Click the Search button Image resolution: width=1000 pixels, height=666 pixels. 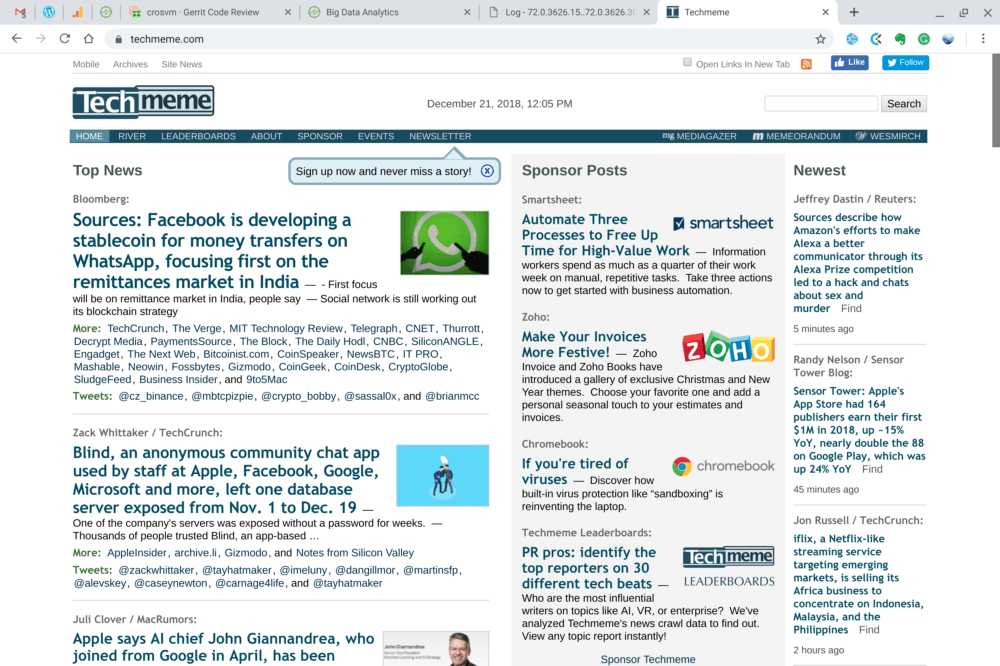(x=904, y=104)
